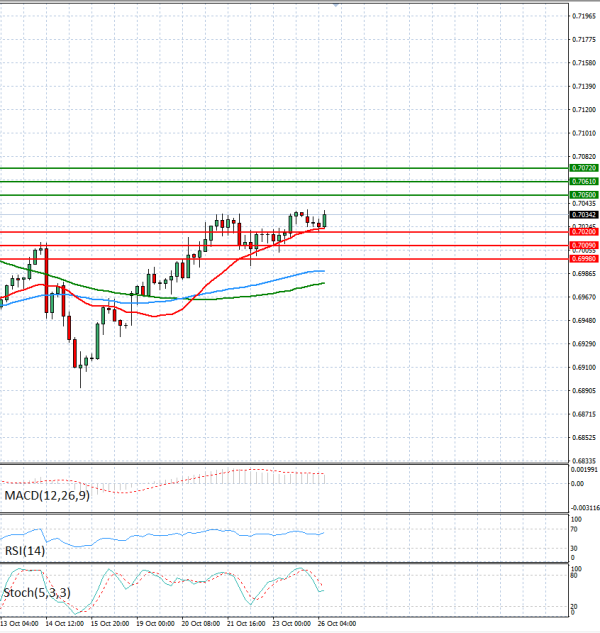Click the lowest candlestick near 0.68905
The width and height of the screenshot is (600, 633).
coord(80,369)
